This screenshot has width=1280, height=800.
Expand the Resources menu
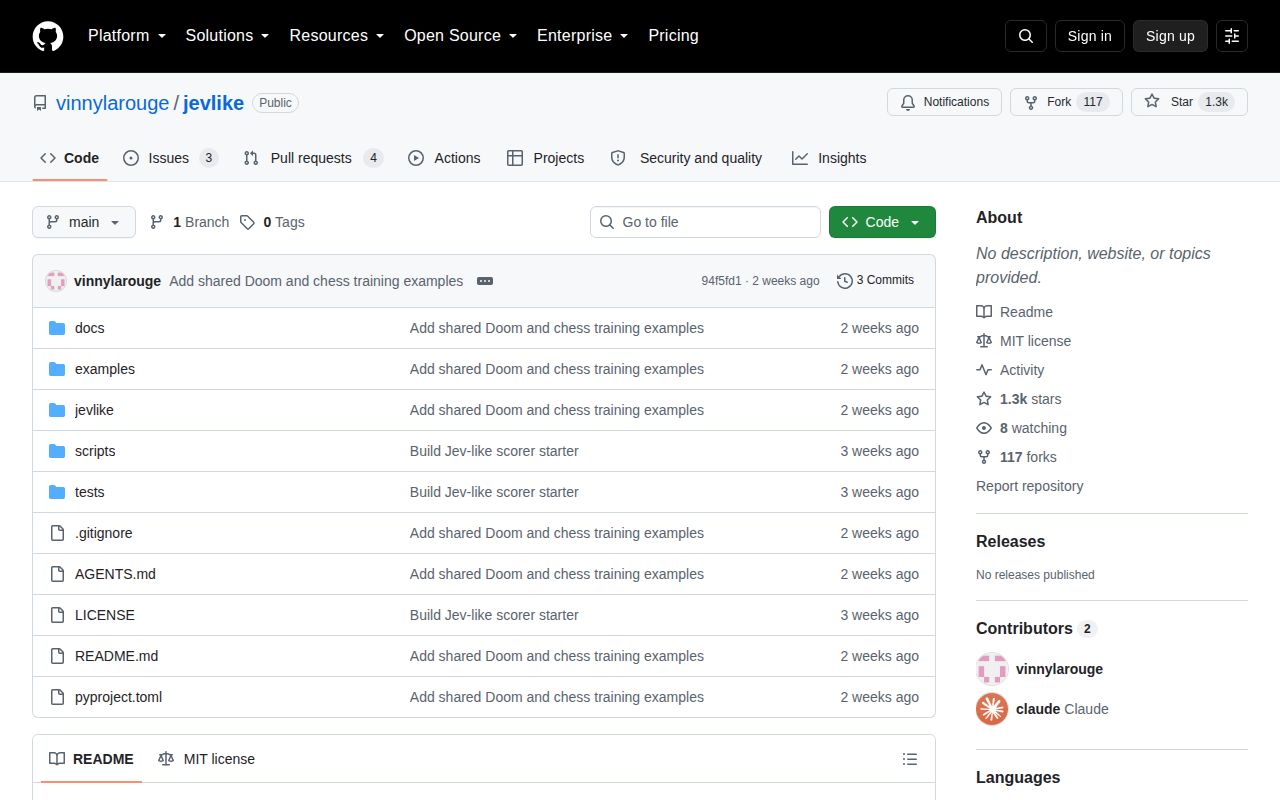pos(337,35)
